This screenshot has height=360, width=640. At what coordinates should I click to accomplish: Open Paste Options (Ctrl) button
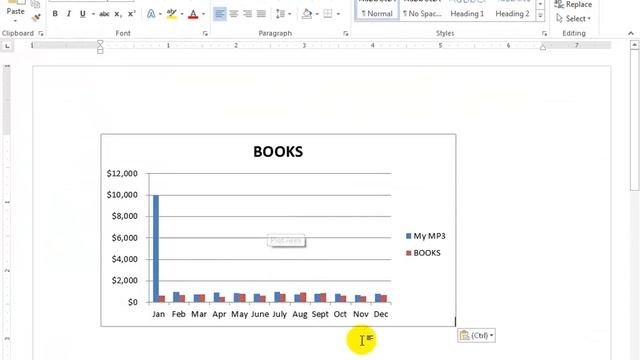476,336
